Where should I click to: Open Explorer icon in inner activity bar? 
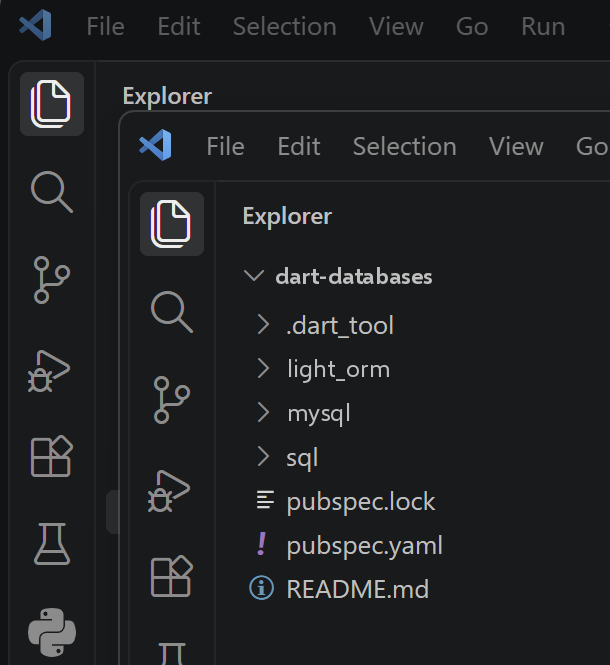pos(172,224)
